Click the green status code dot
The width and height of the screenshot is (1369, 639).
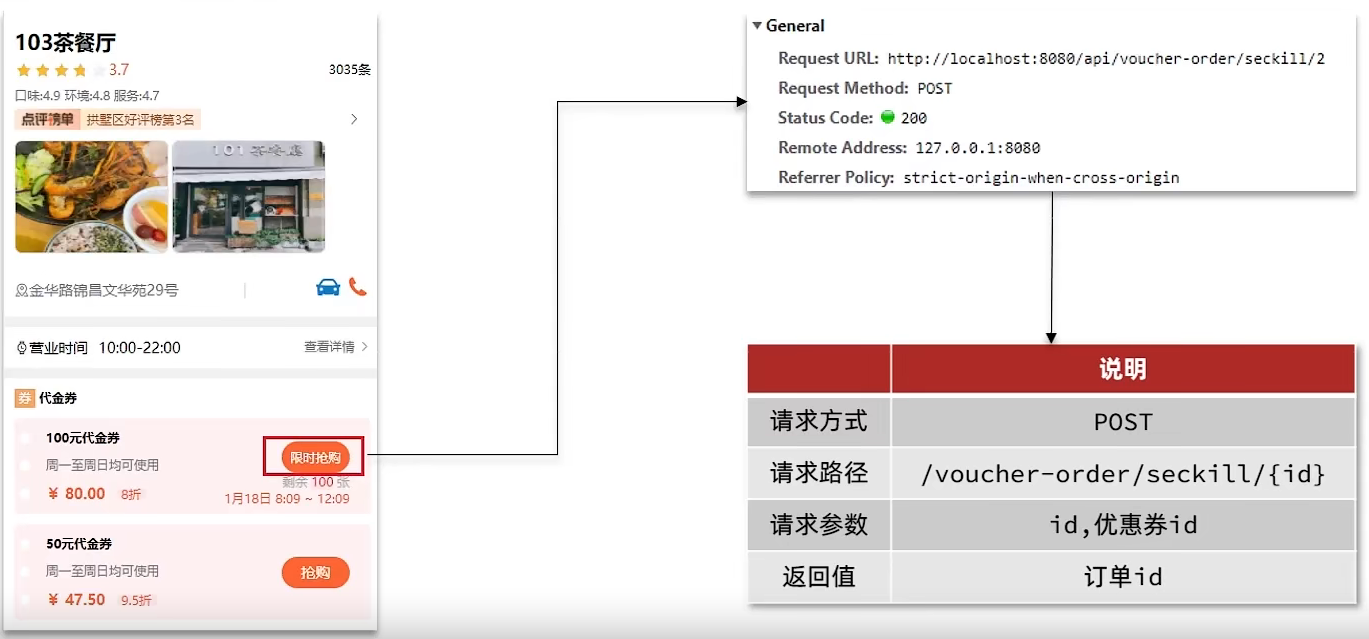[x=887, y=118]
